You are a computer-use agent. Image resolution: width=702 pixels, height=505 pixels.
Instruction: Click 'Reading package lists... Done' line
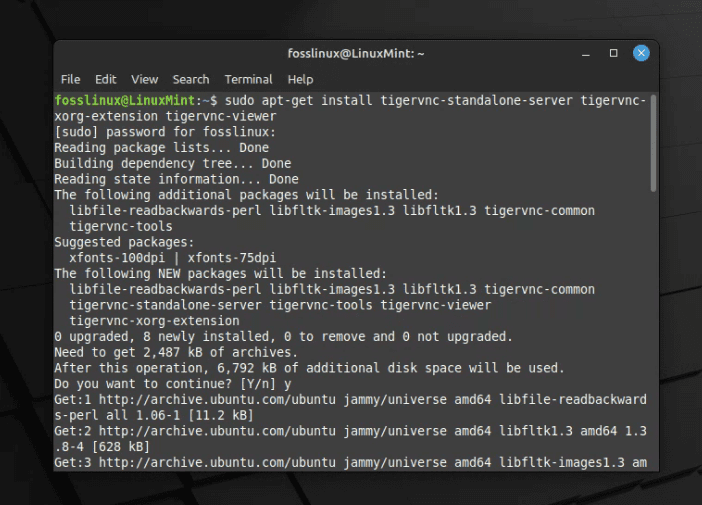click(x=162, y=148)
